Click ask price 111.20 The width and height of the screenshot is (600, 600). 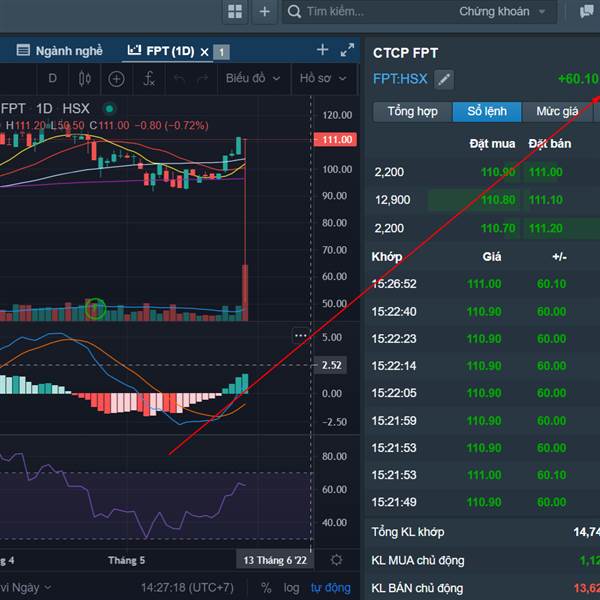[546, 228]
